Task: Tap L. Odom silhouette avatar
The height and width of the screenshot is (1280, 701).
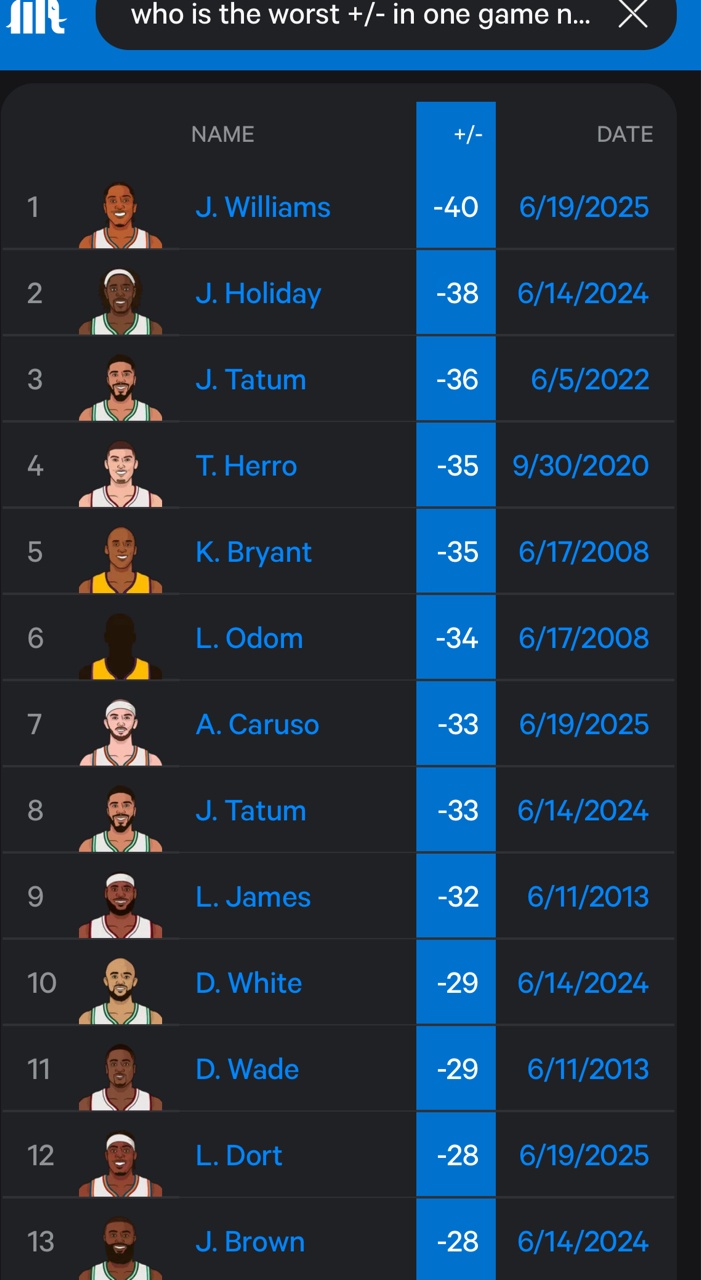Action: (120, 645)
